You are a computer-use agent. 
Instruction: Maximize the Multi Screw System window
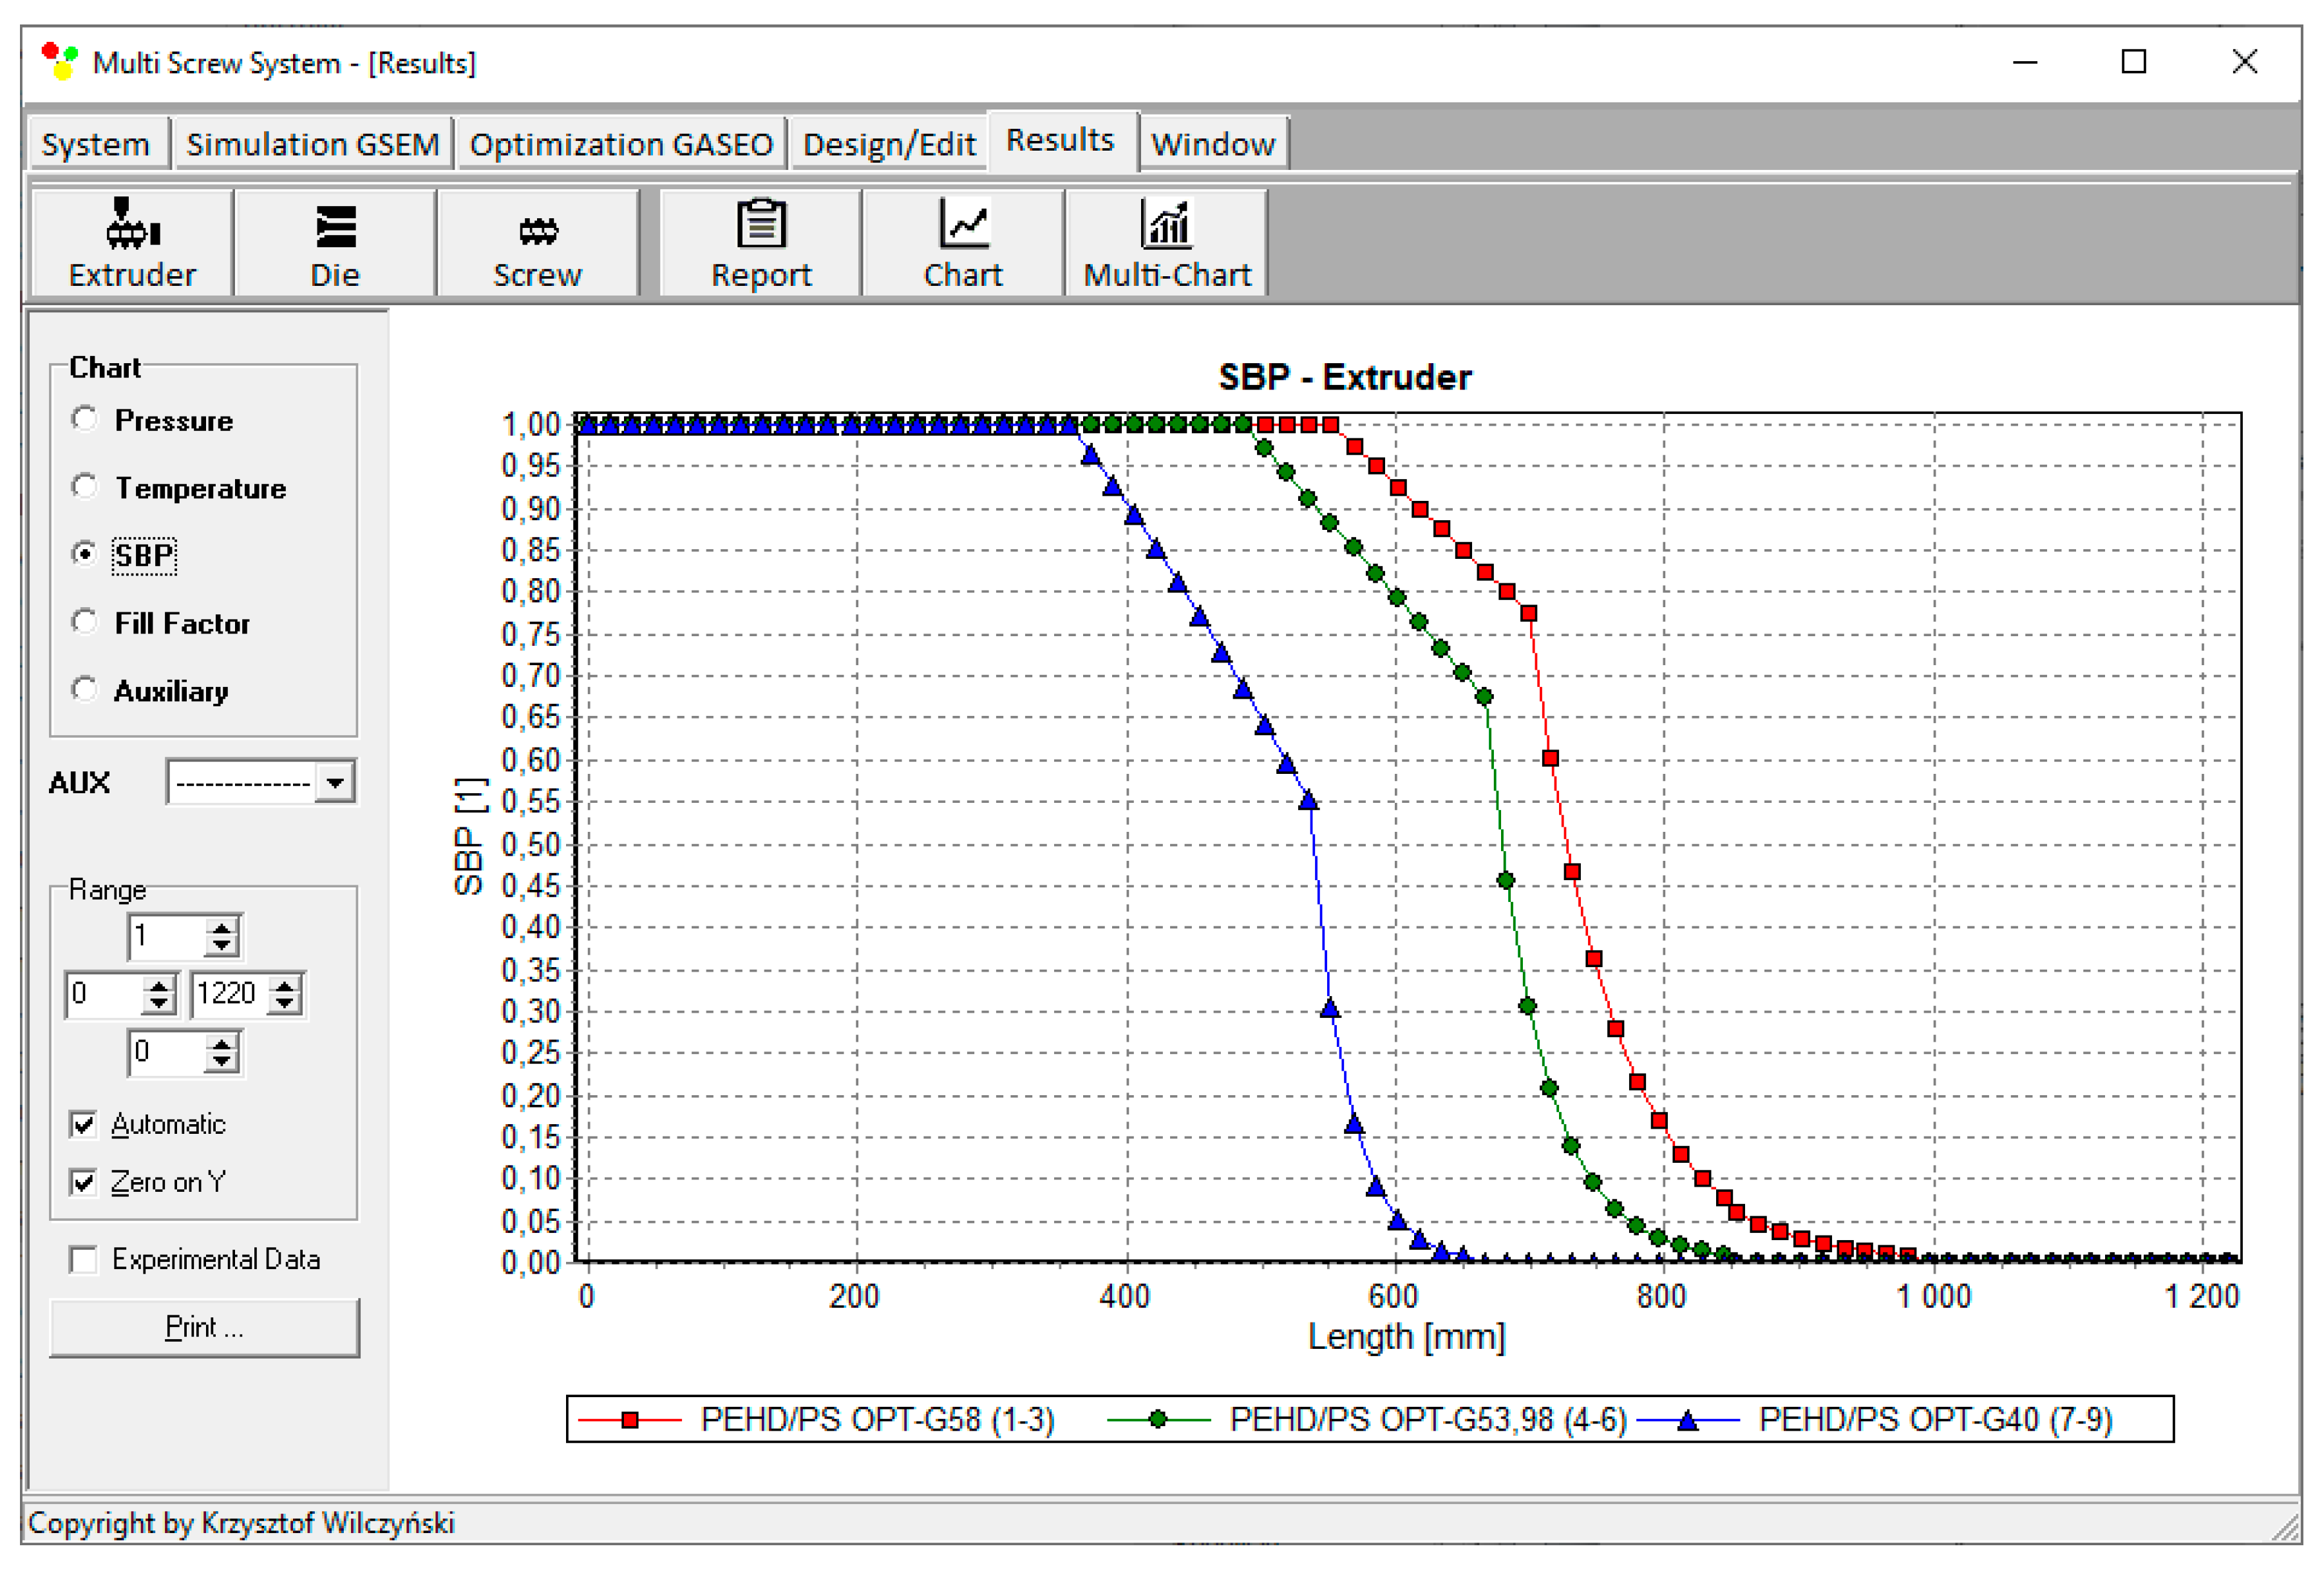[x=2134, y=62]
